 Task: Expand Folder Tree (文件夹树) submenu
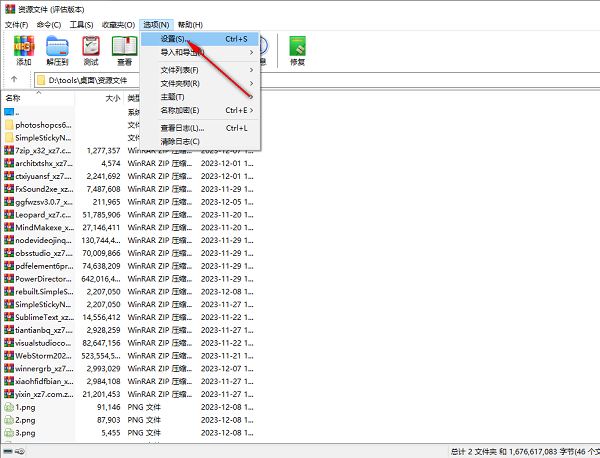coord(200,83)
